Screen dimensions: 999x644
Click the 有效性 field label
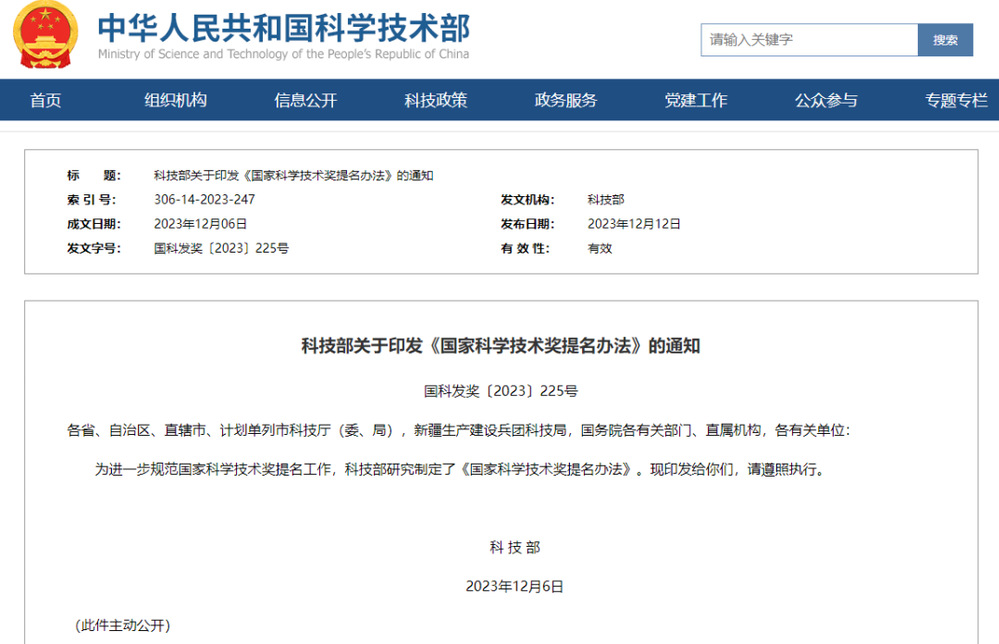525,248
